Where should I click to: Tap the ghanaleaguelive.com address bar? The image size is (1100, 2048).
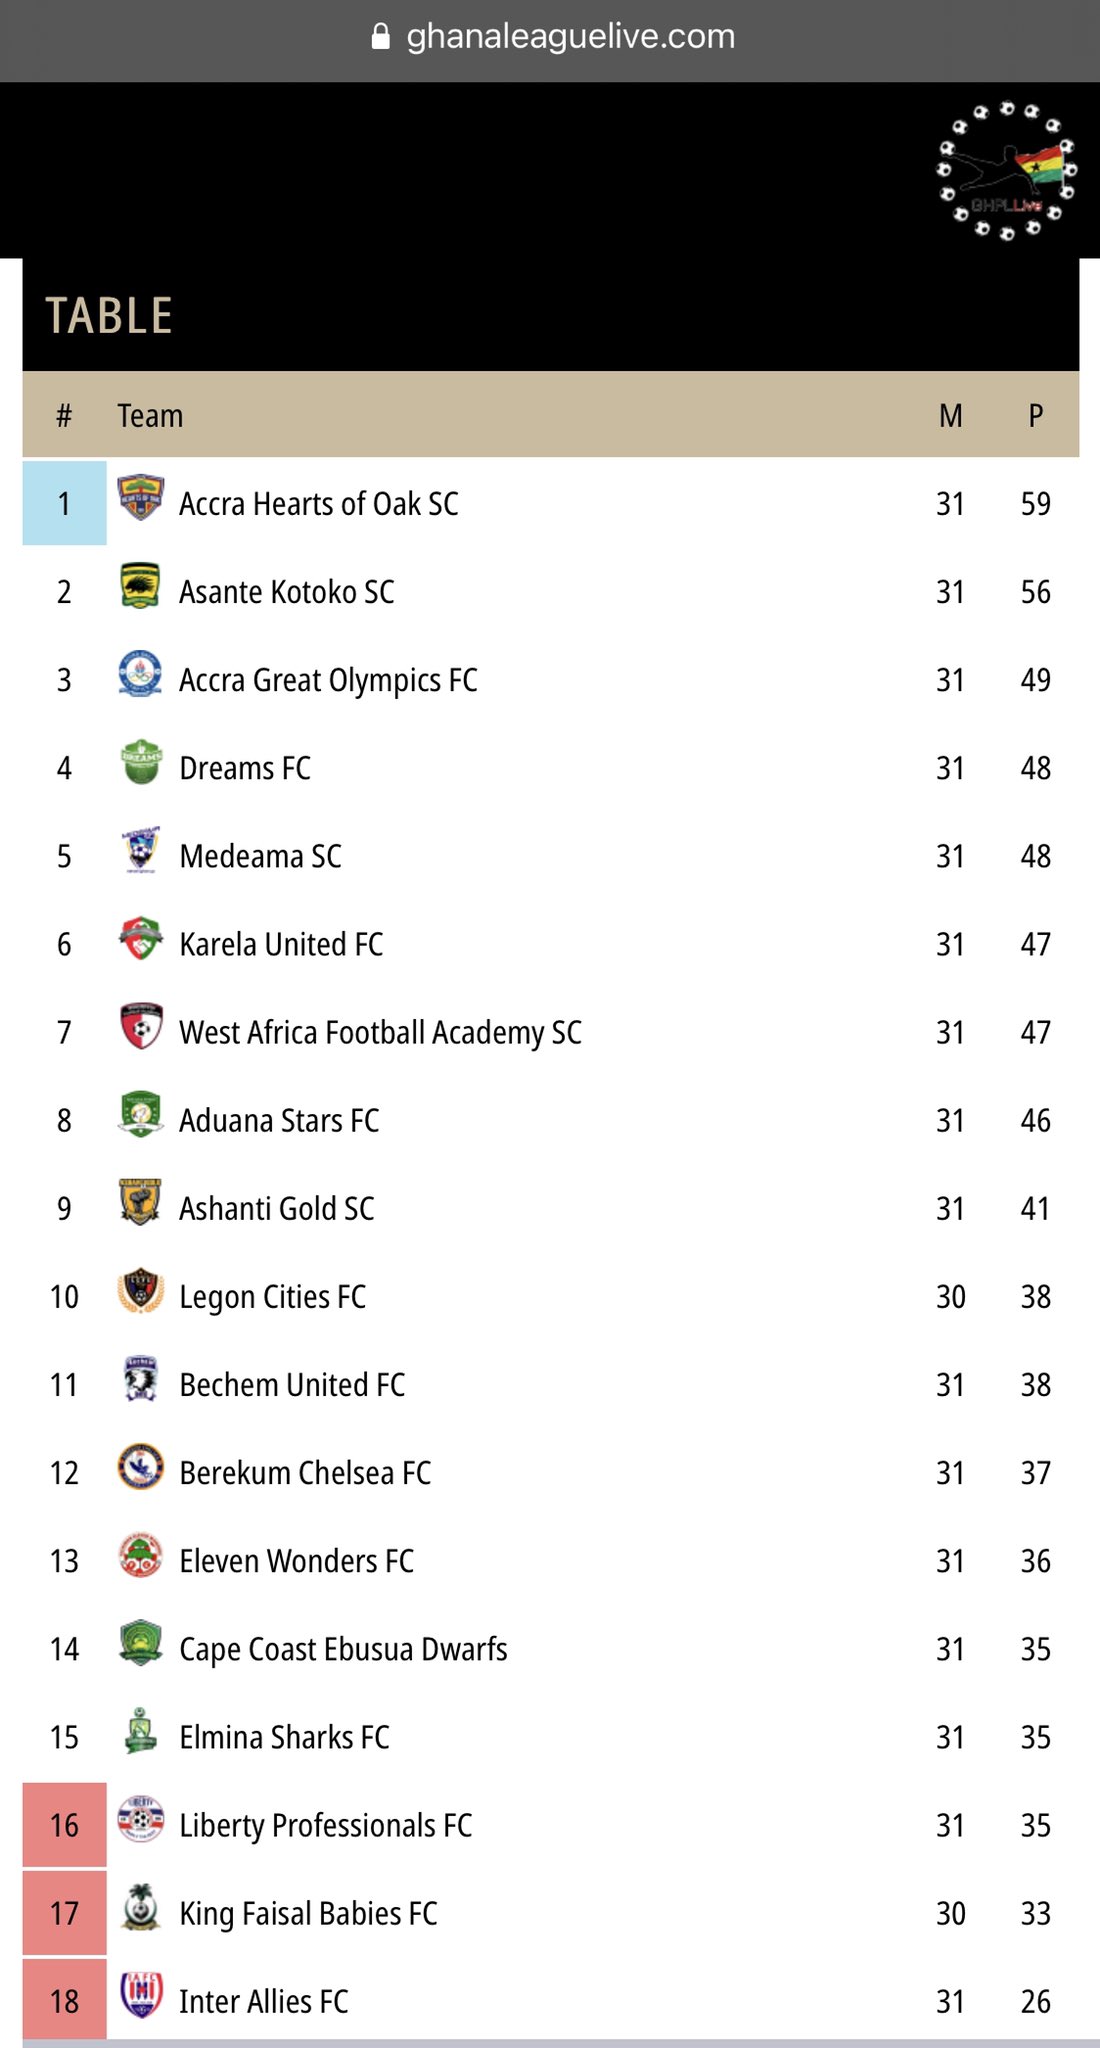coord(552,37)
